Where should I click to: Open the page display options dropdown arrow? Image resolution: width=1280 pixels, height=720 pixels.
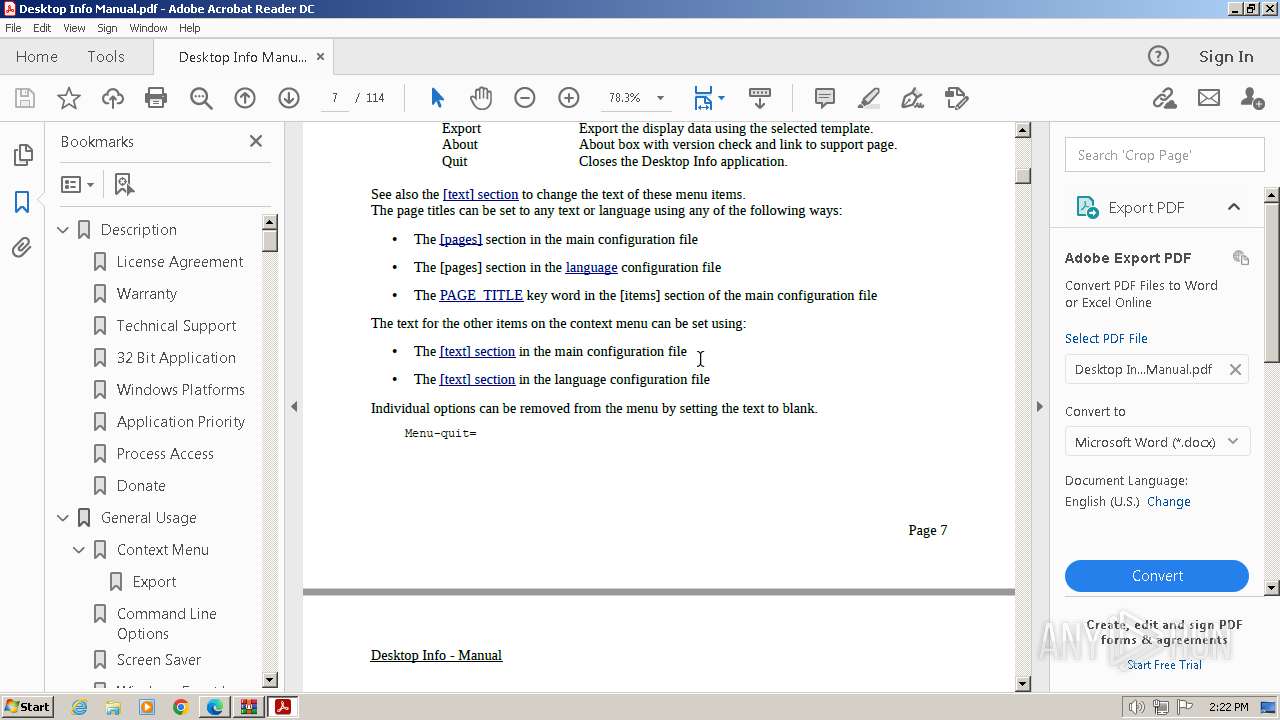pos(722,98)
